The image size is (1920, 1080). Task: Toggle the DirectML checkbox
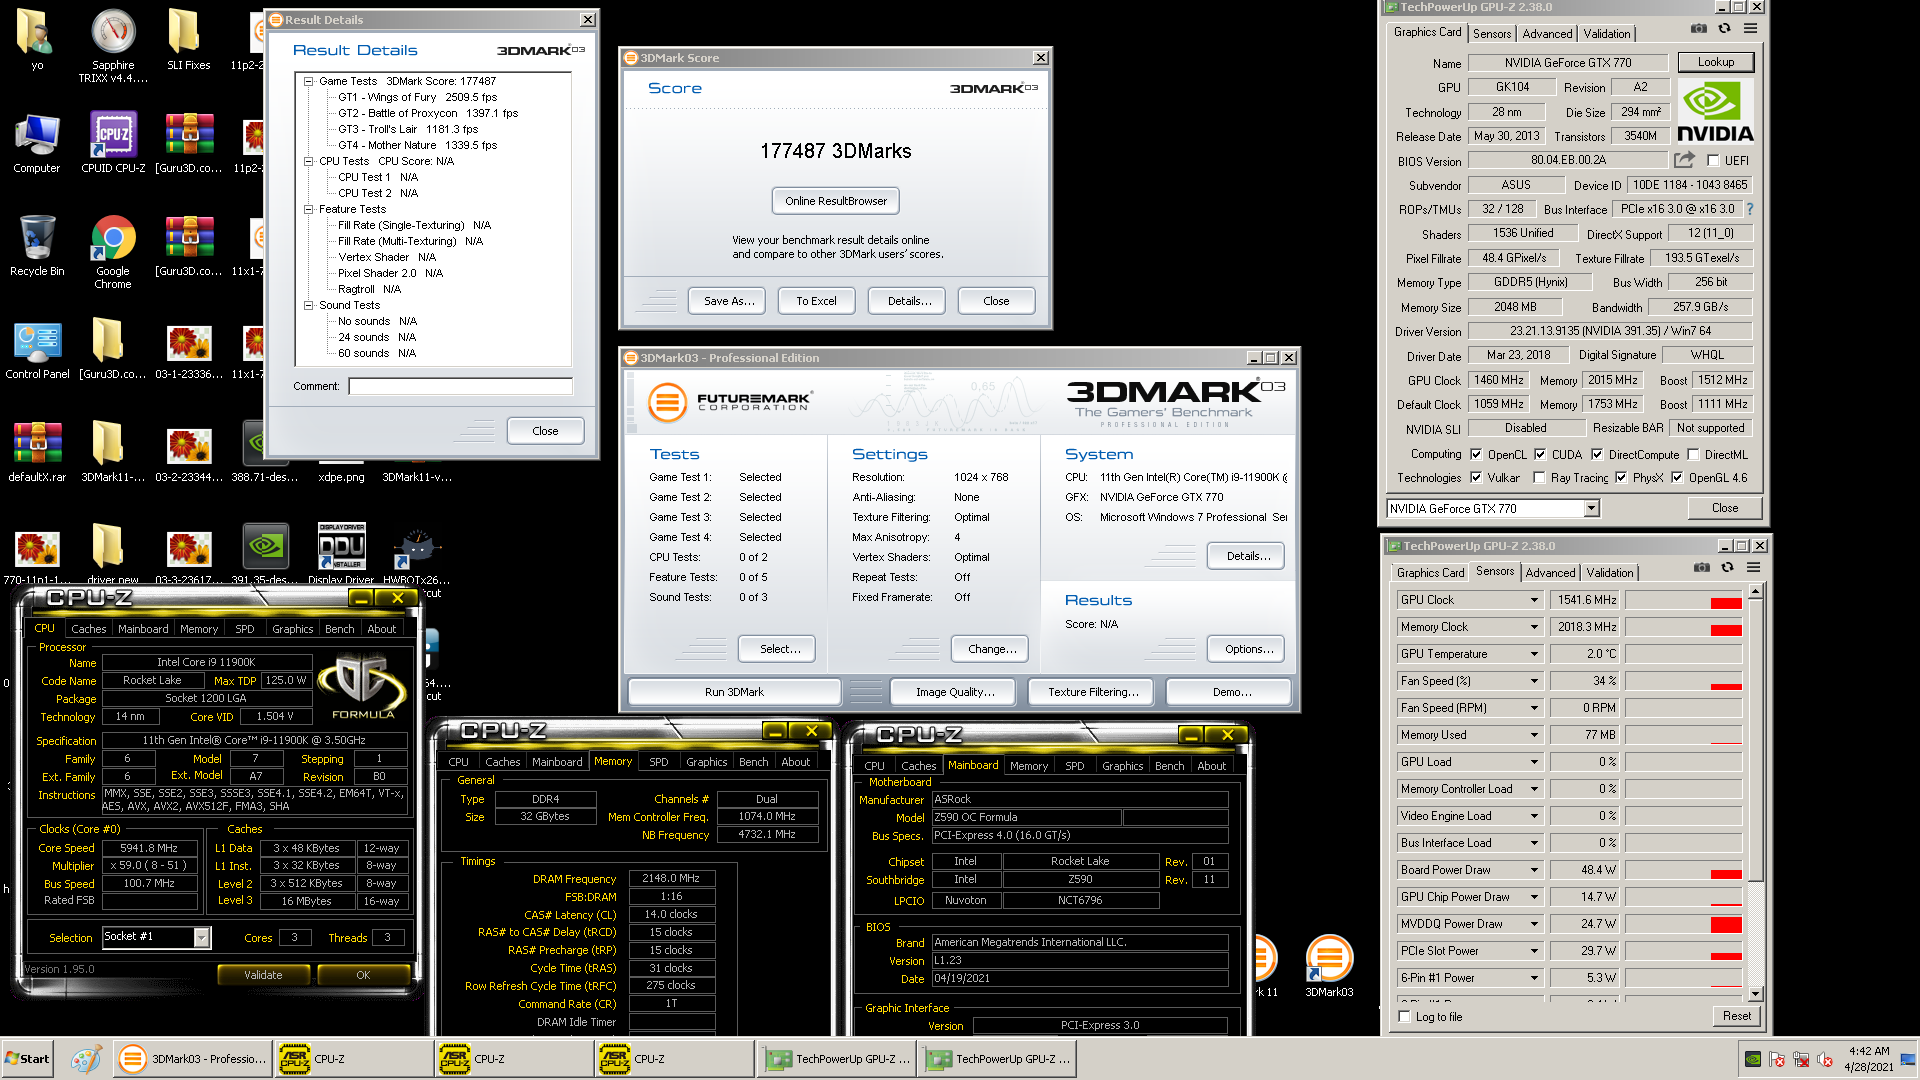1694,454
